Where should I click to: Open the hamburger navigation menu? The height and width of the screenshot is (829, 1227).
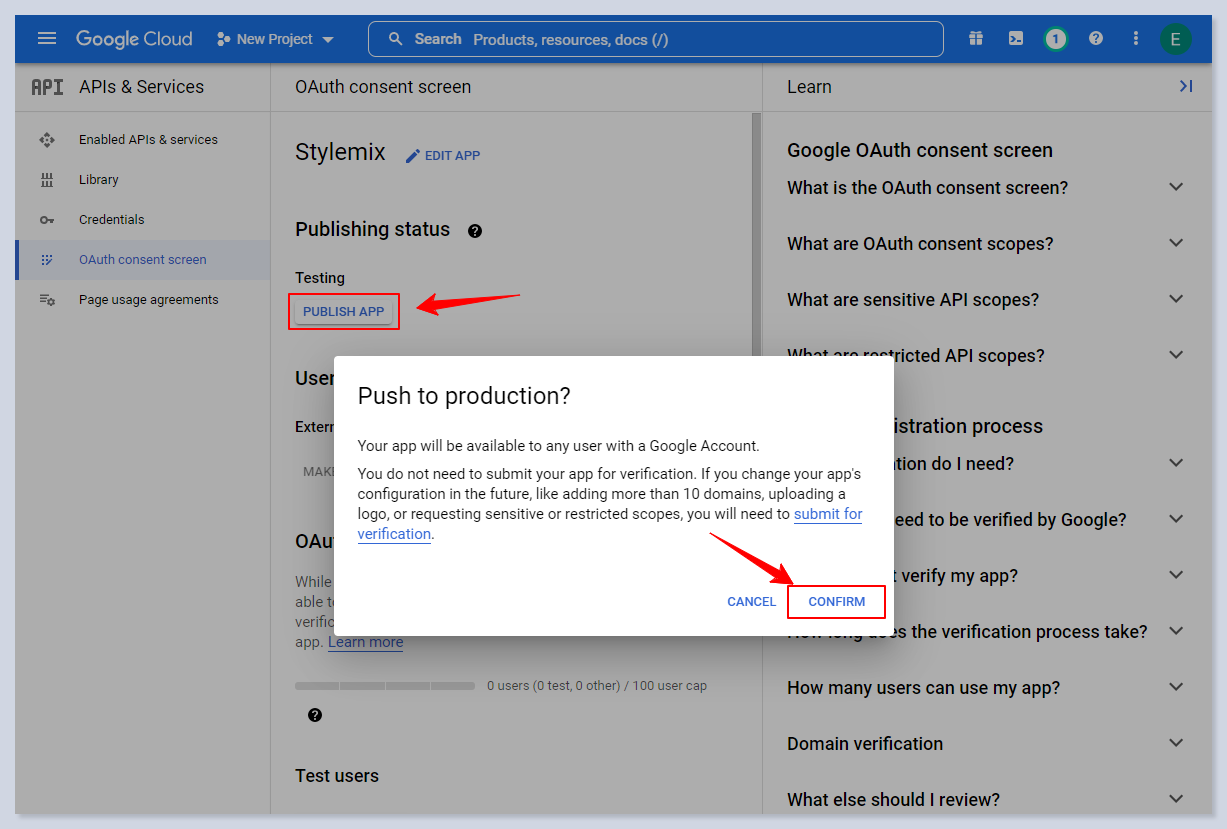[47, 39]
